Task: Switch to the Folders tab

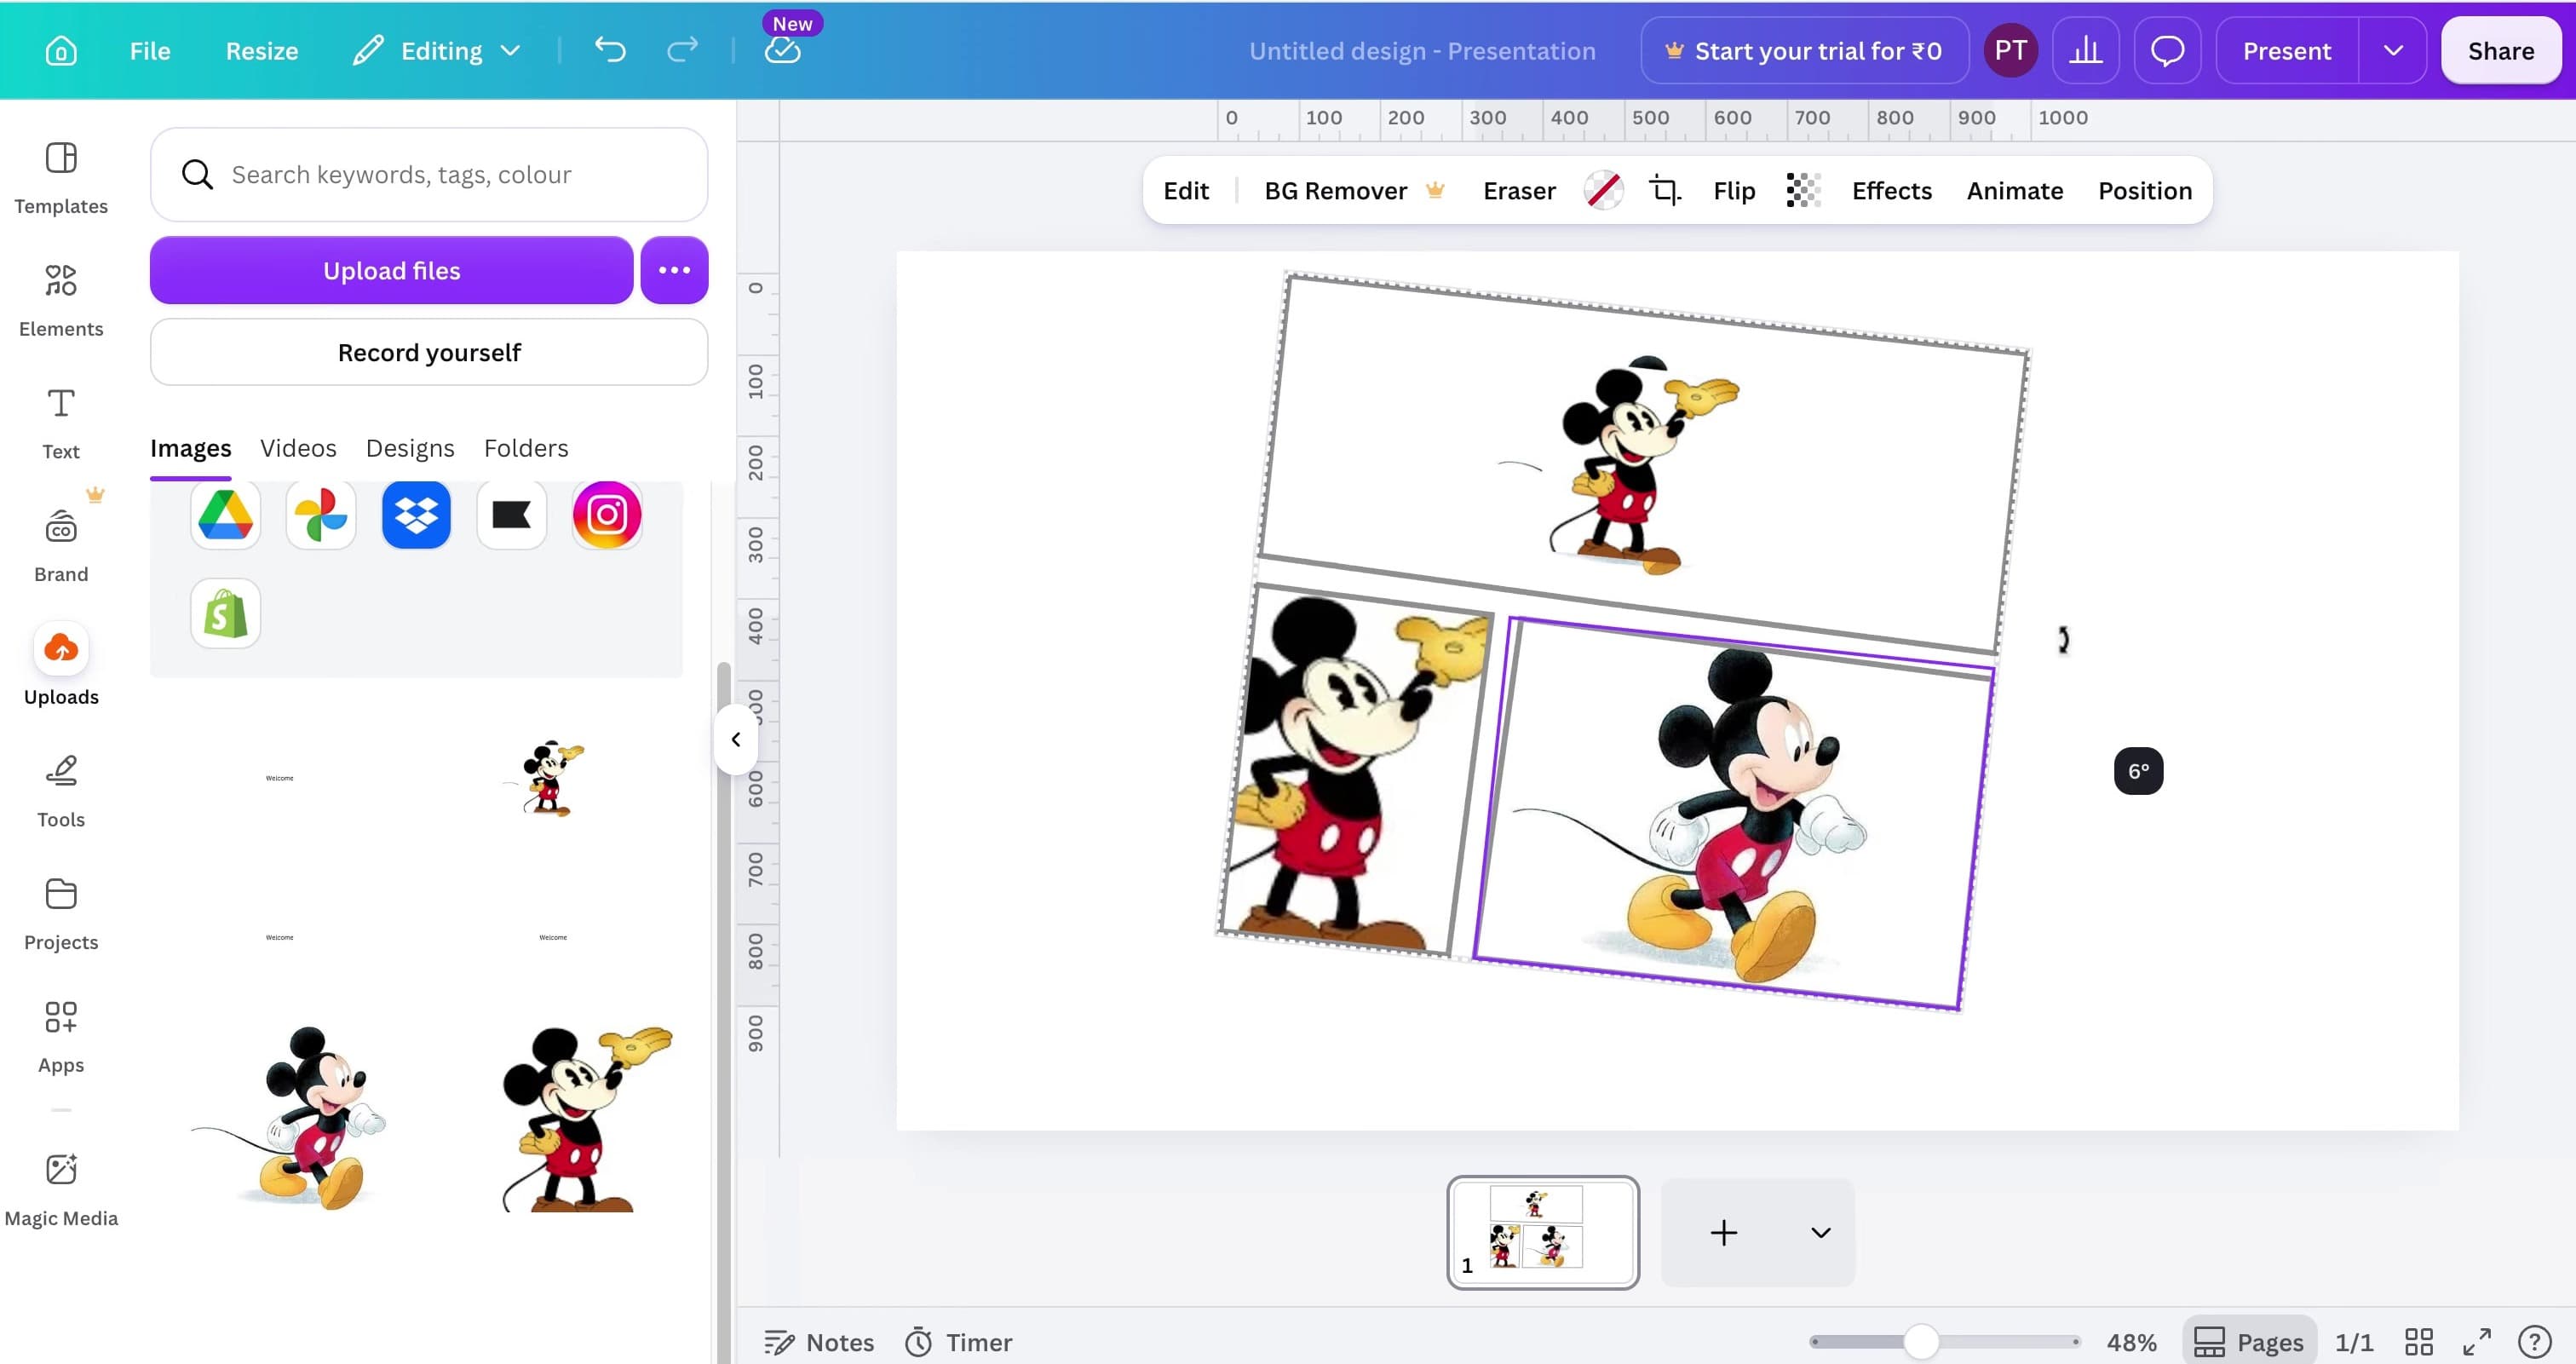Action: [526, 448]
